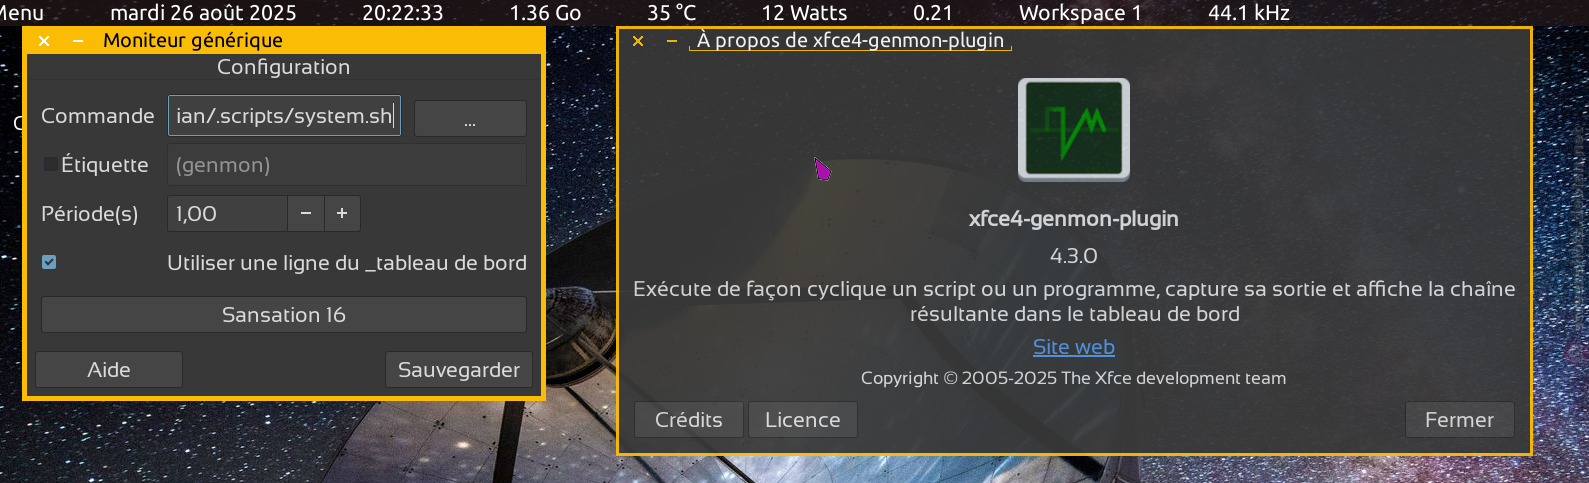View the Licence information
Viewport: 1589px width, 483px height.
[x=803, y=420]
